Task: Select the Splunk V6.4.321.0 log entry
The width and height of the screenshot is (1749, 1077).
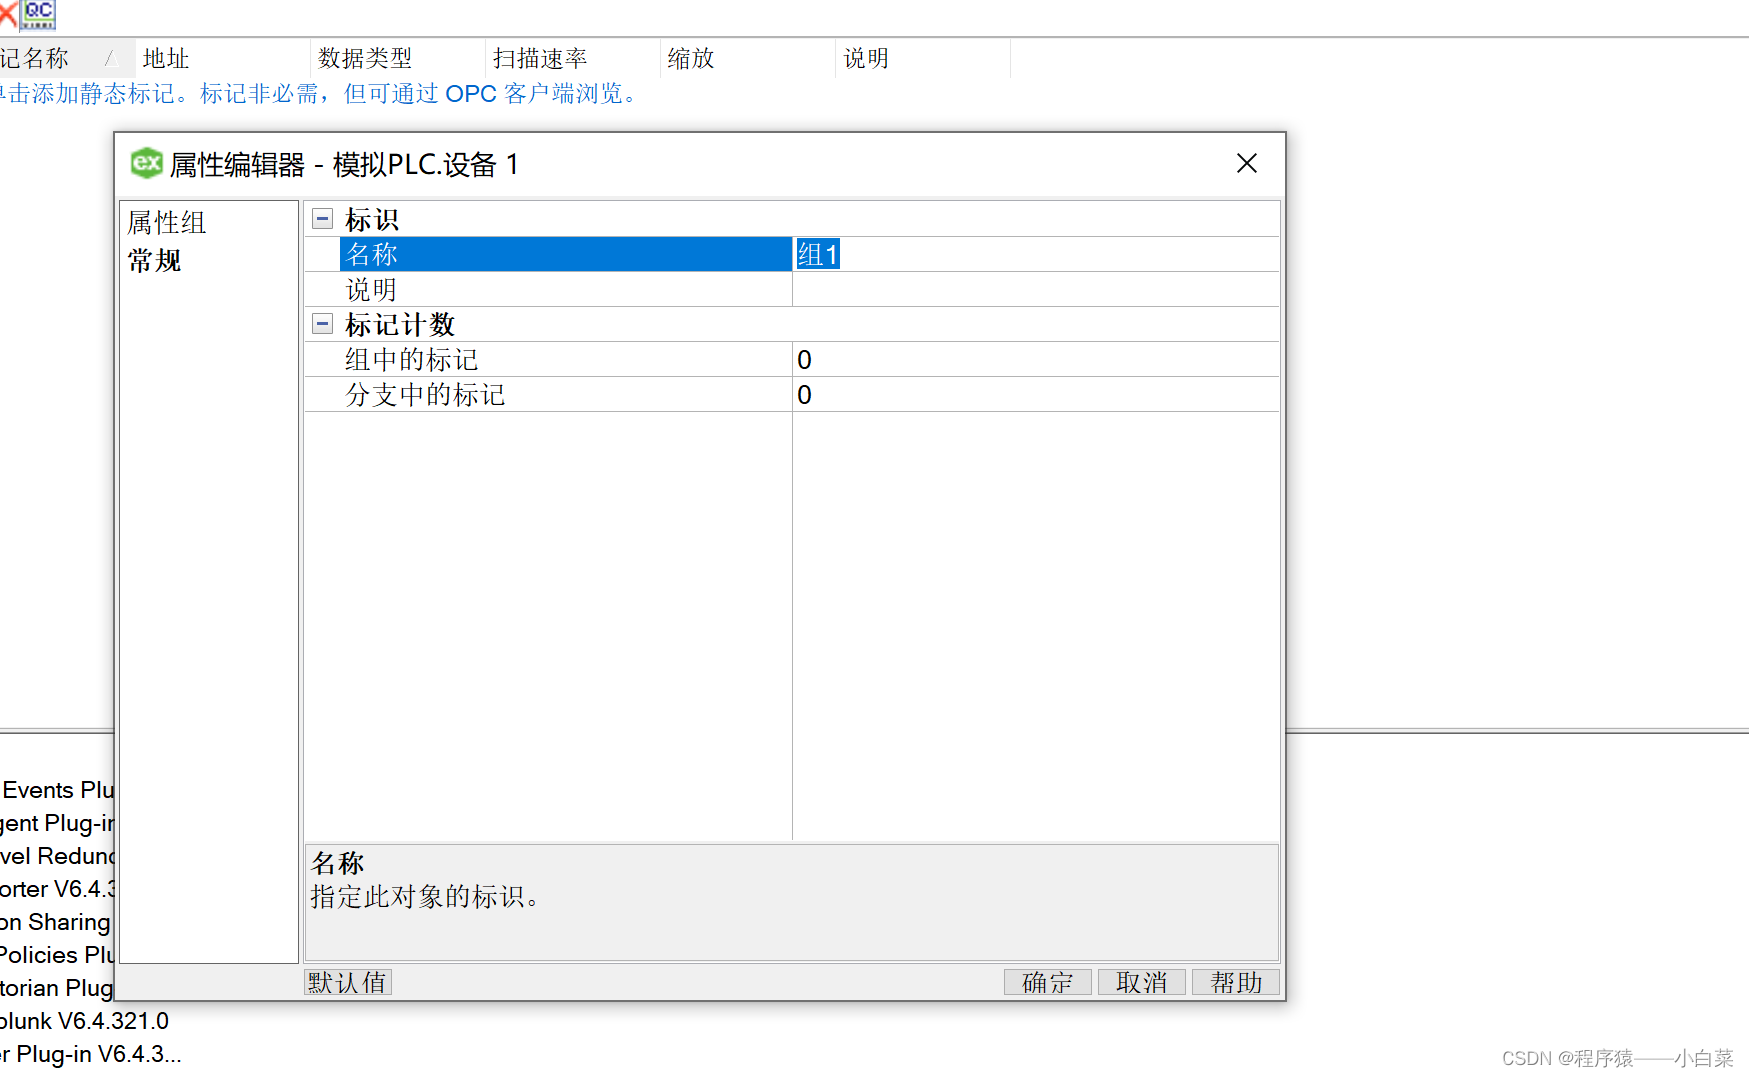Action: point(84,1021)
